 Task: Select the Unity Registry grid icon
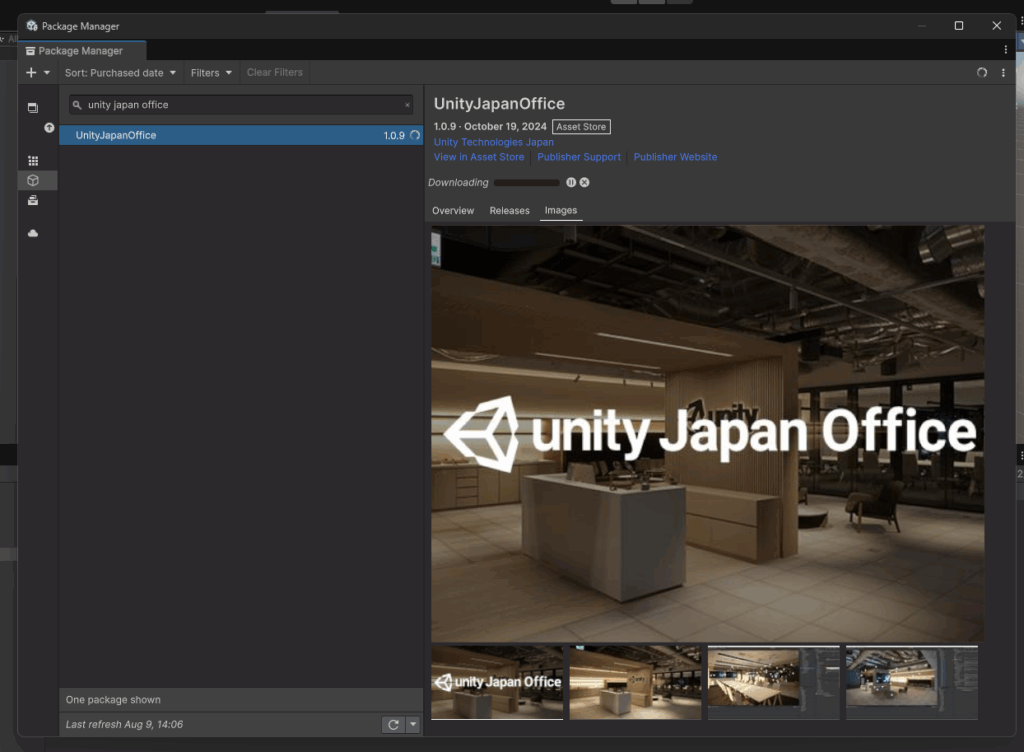tap(33, 161)
